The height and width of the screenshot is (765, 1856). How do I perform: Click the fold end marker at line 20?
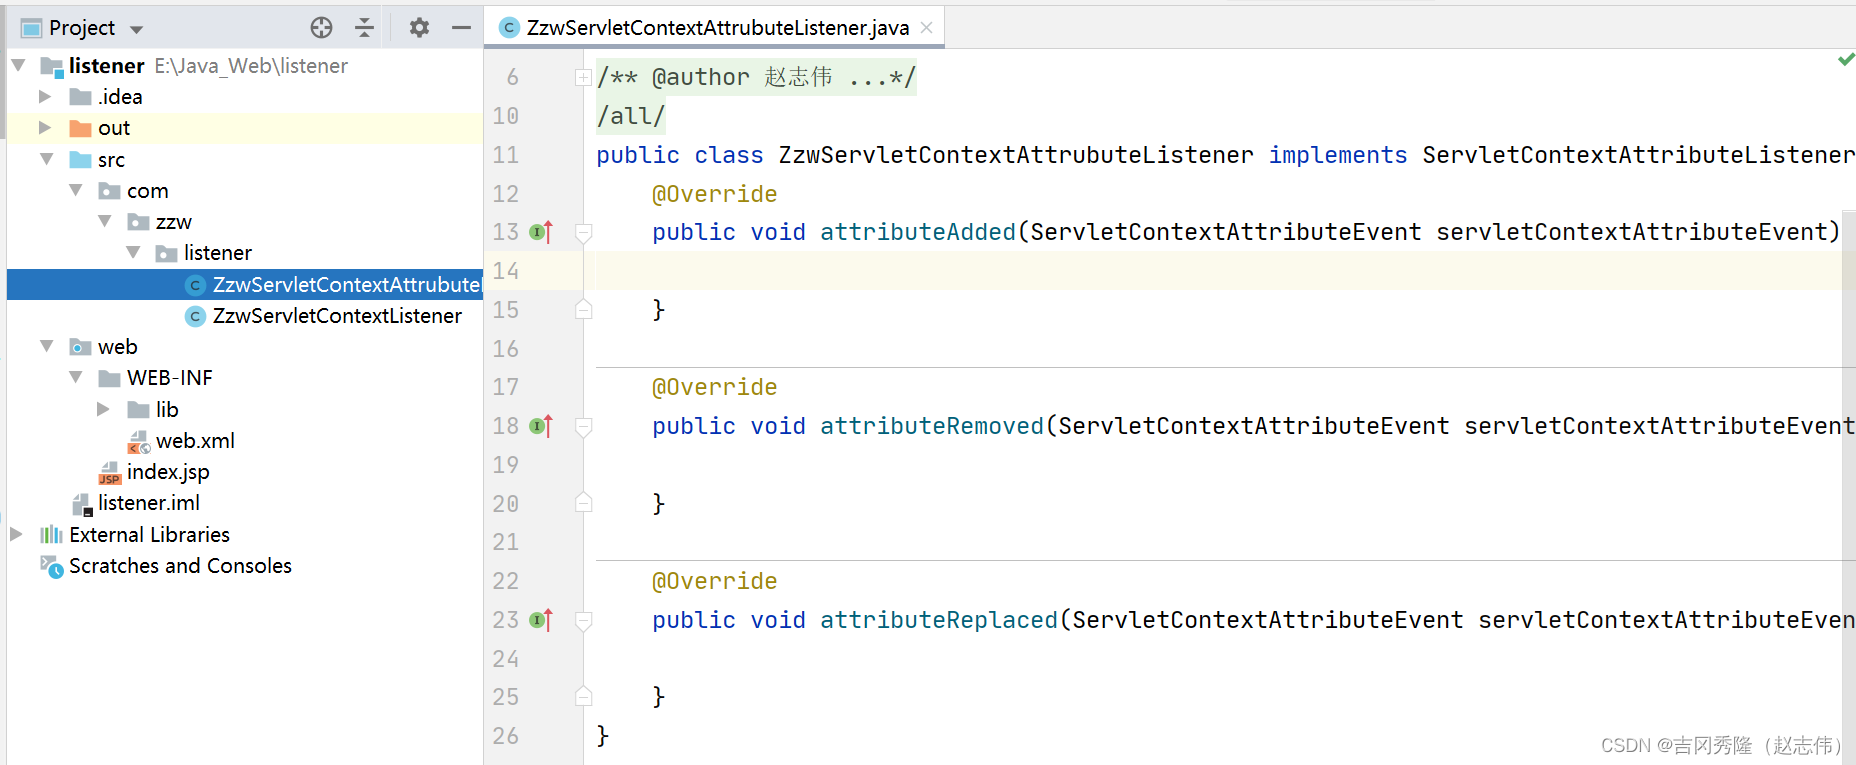tap(584, 503)
